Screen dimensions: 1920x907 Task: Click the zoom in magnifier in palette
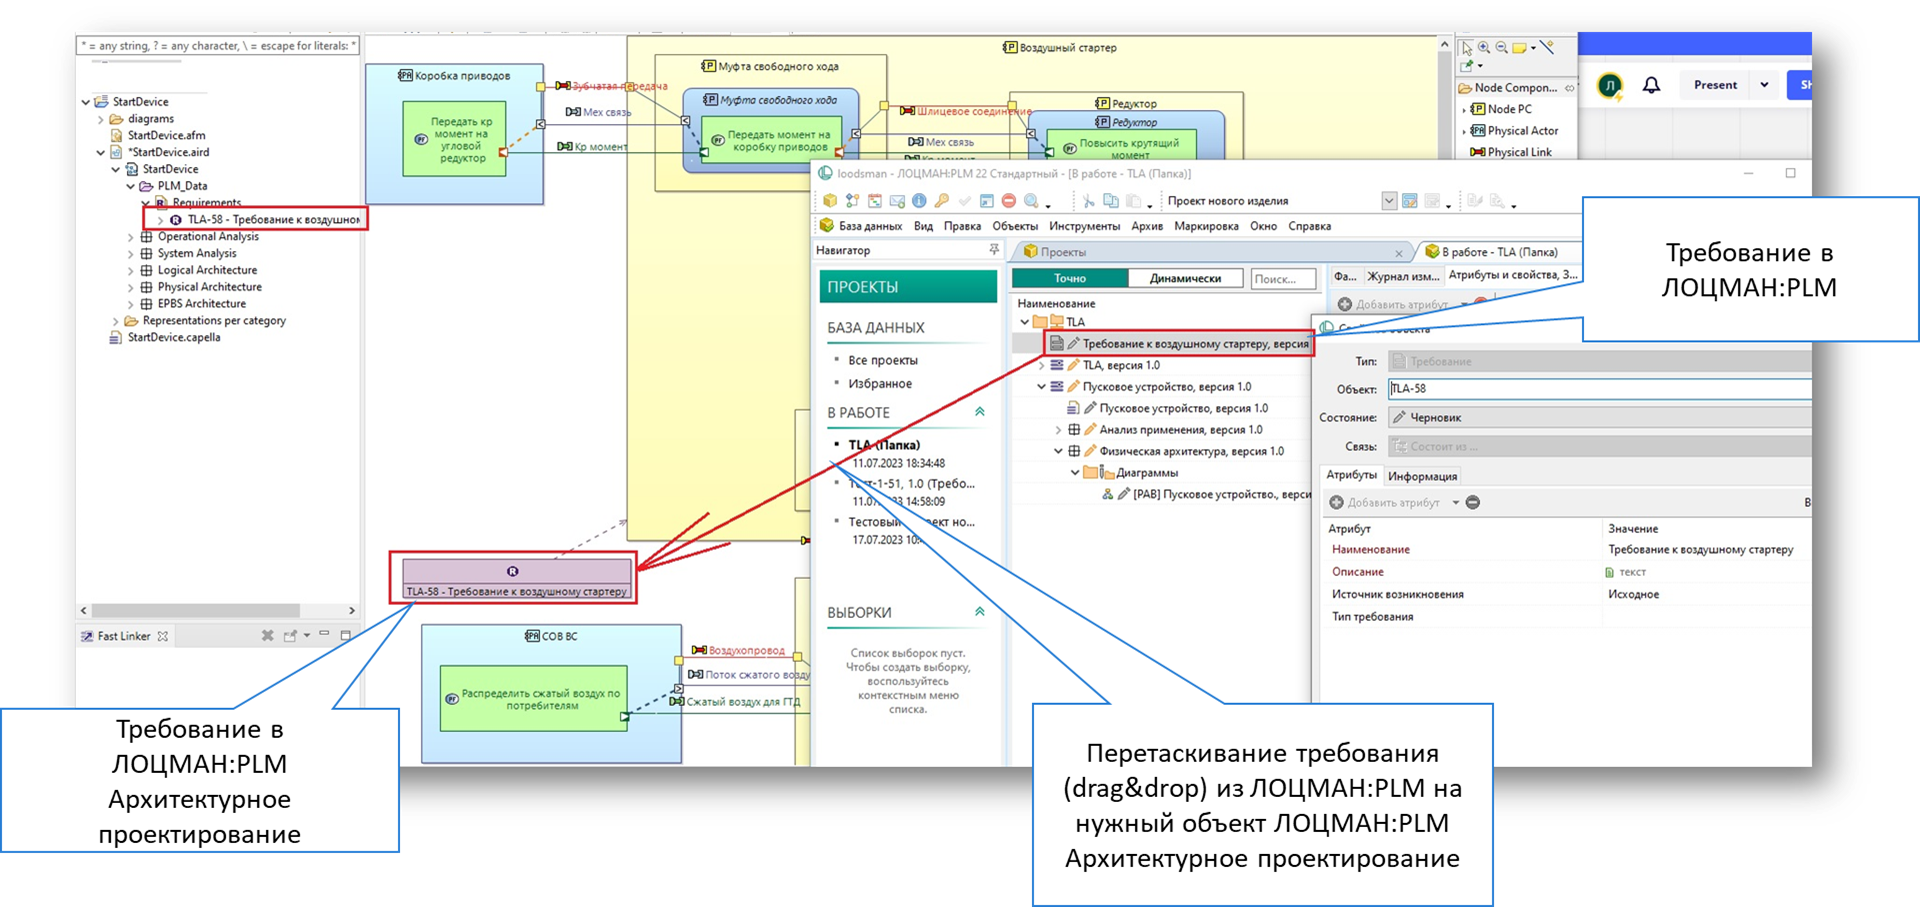(x=1484, y=47)
